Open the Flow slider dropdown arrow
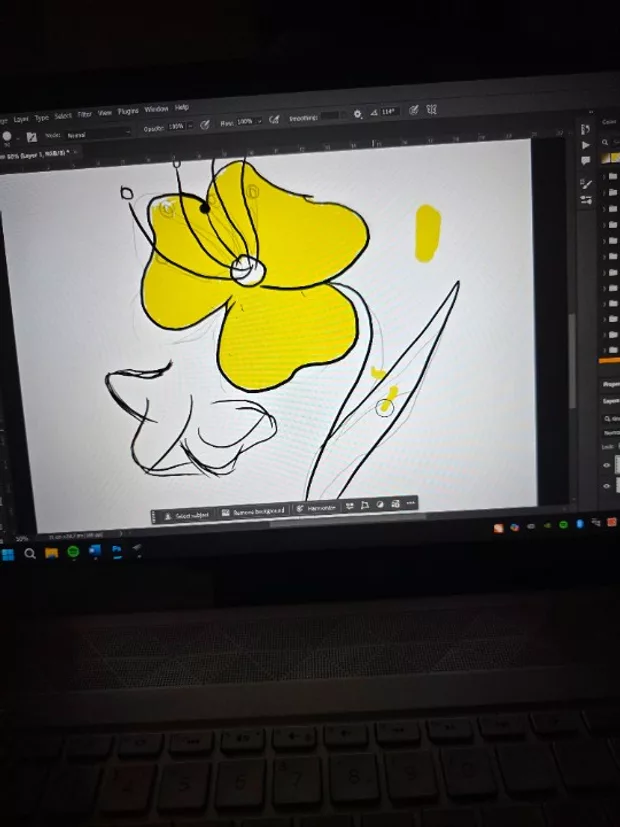Viewport: 620px width, 827px height. [x=259, y=121]
